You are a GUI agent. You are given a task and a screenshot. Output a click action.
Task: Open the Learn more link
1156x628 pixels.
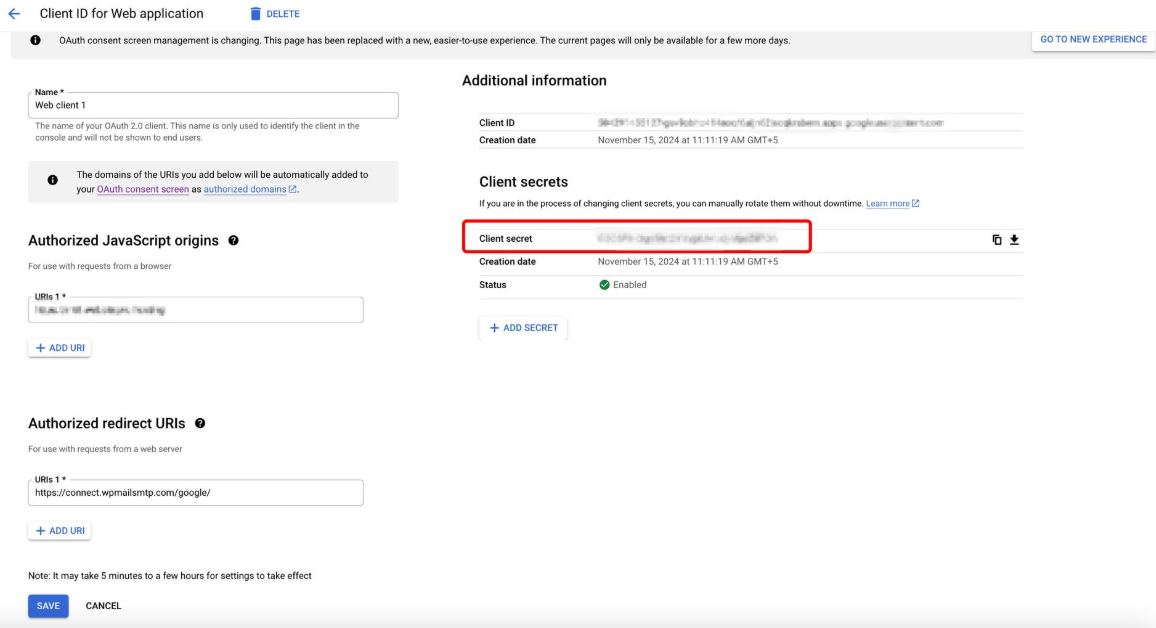888,204
